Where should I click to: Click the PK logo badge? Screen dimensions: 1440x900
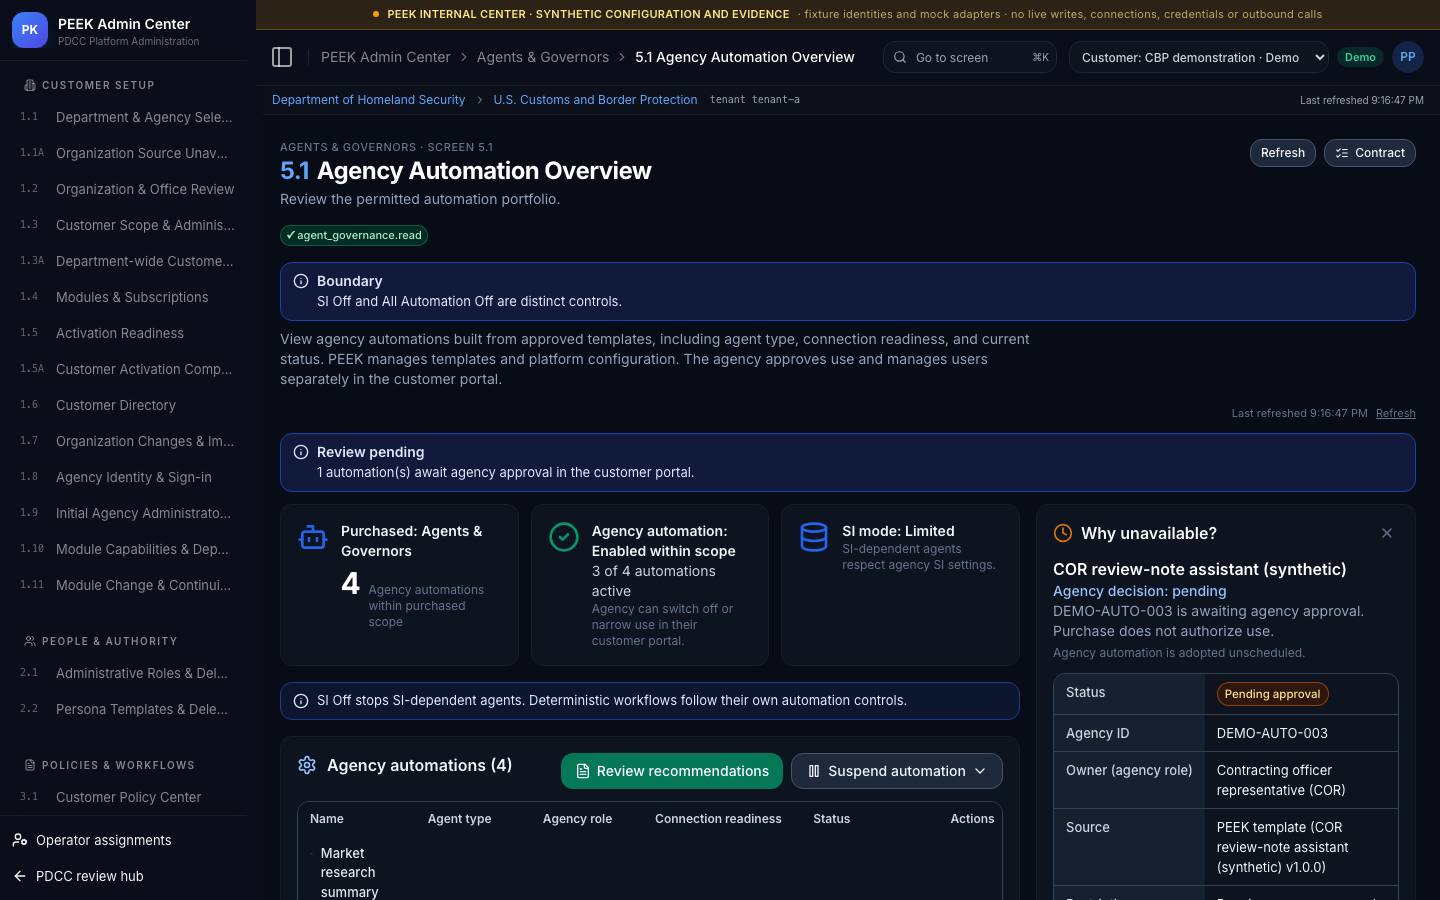click(x=30, y=30)
